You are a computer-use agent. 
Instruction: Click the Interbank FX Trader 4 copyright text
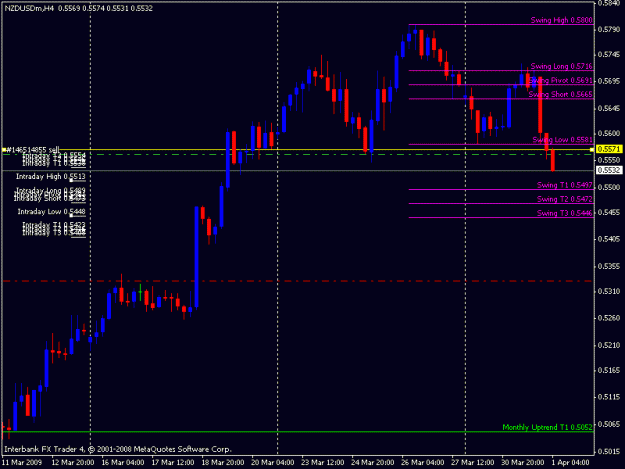[x=118, y=449]
